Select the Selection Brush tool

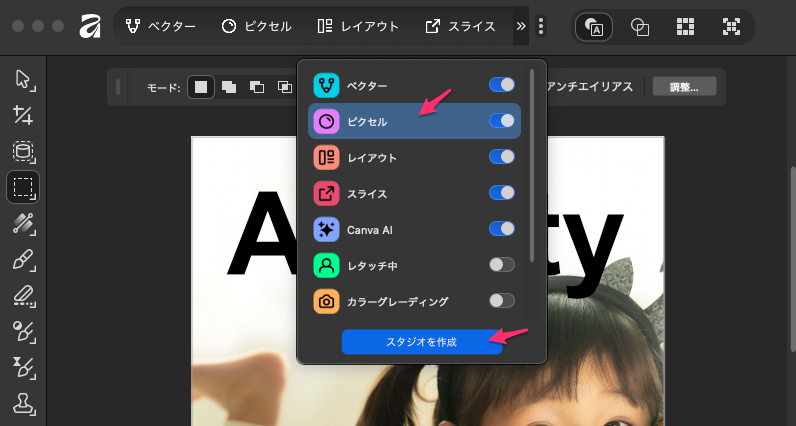[x=22, y=223]
